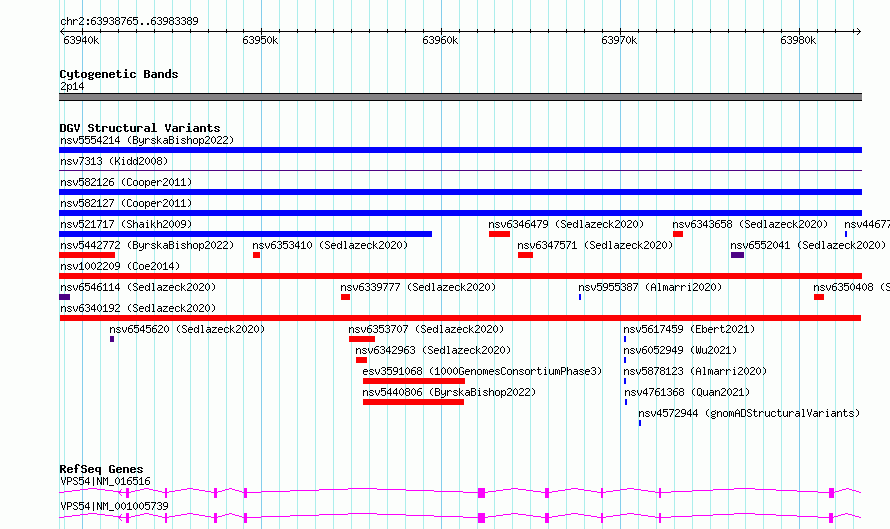The width and height of the screenshot is (890, 529).
Task: Click the long red bar under nsv1002209
Action: point(460,276)
